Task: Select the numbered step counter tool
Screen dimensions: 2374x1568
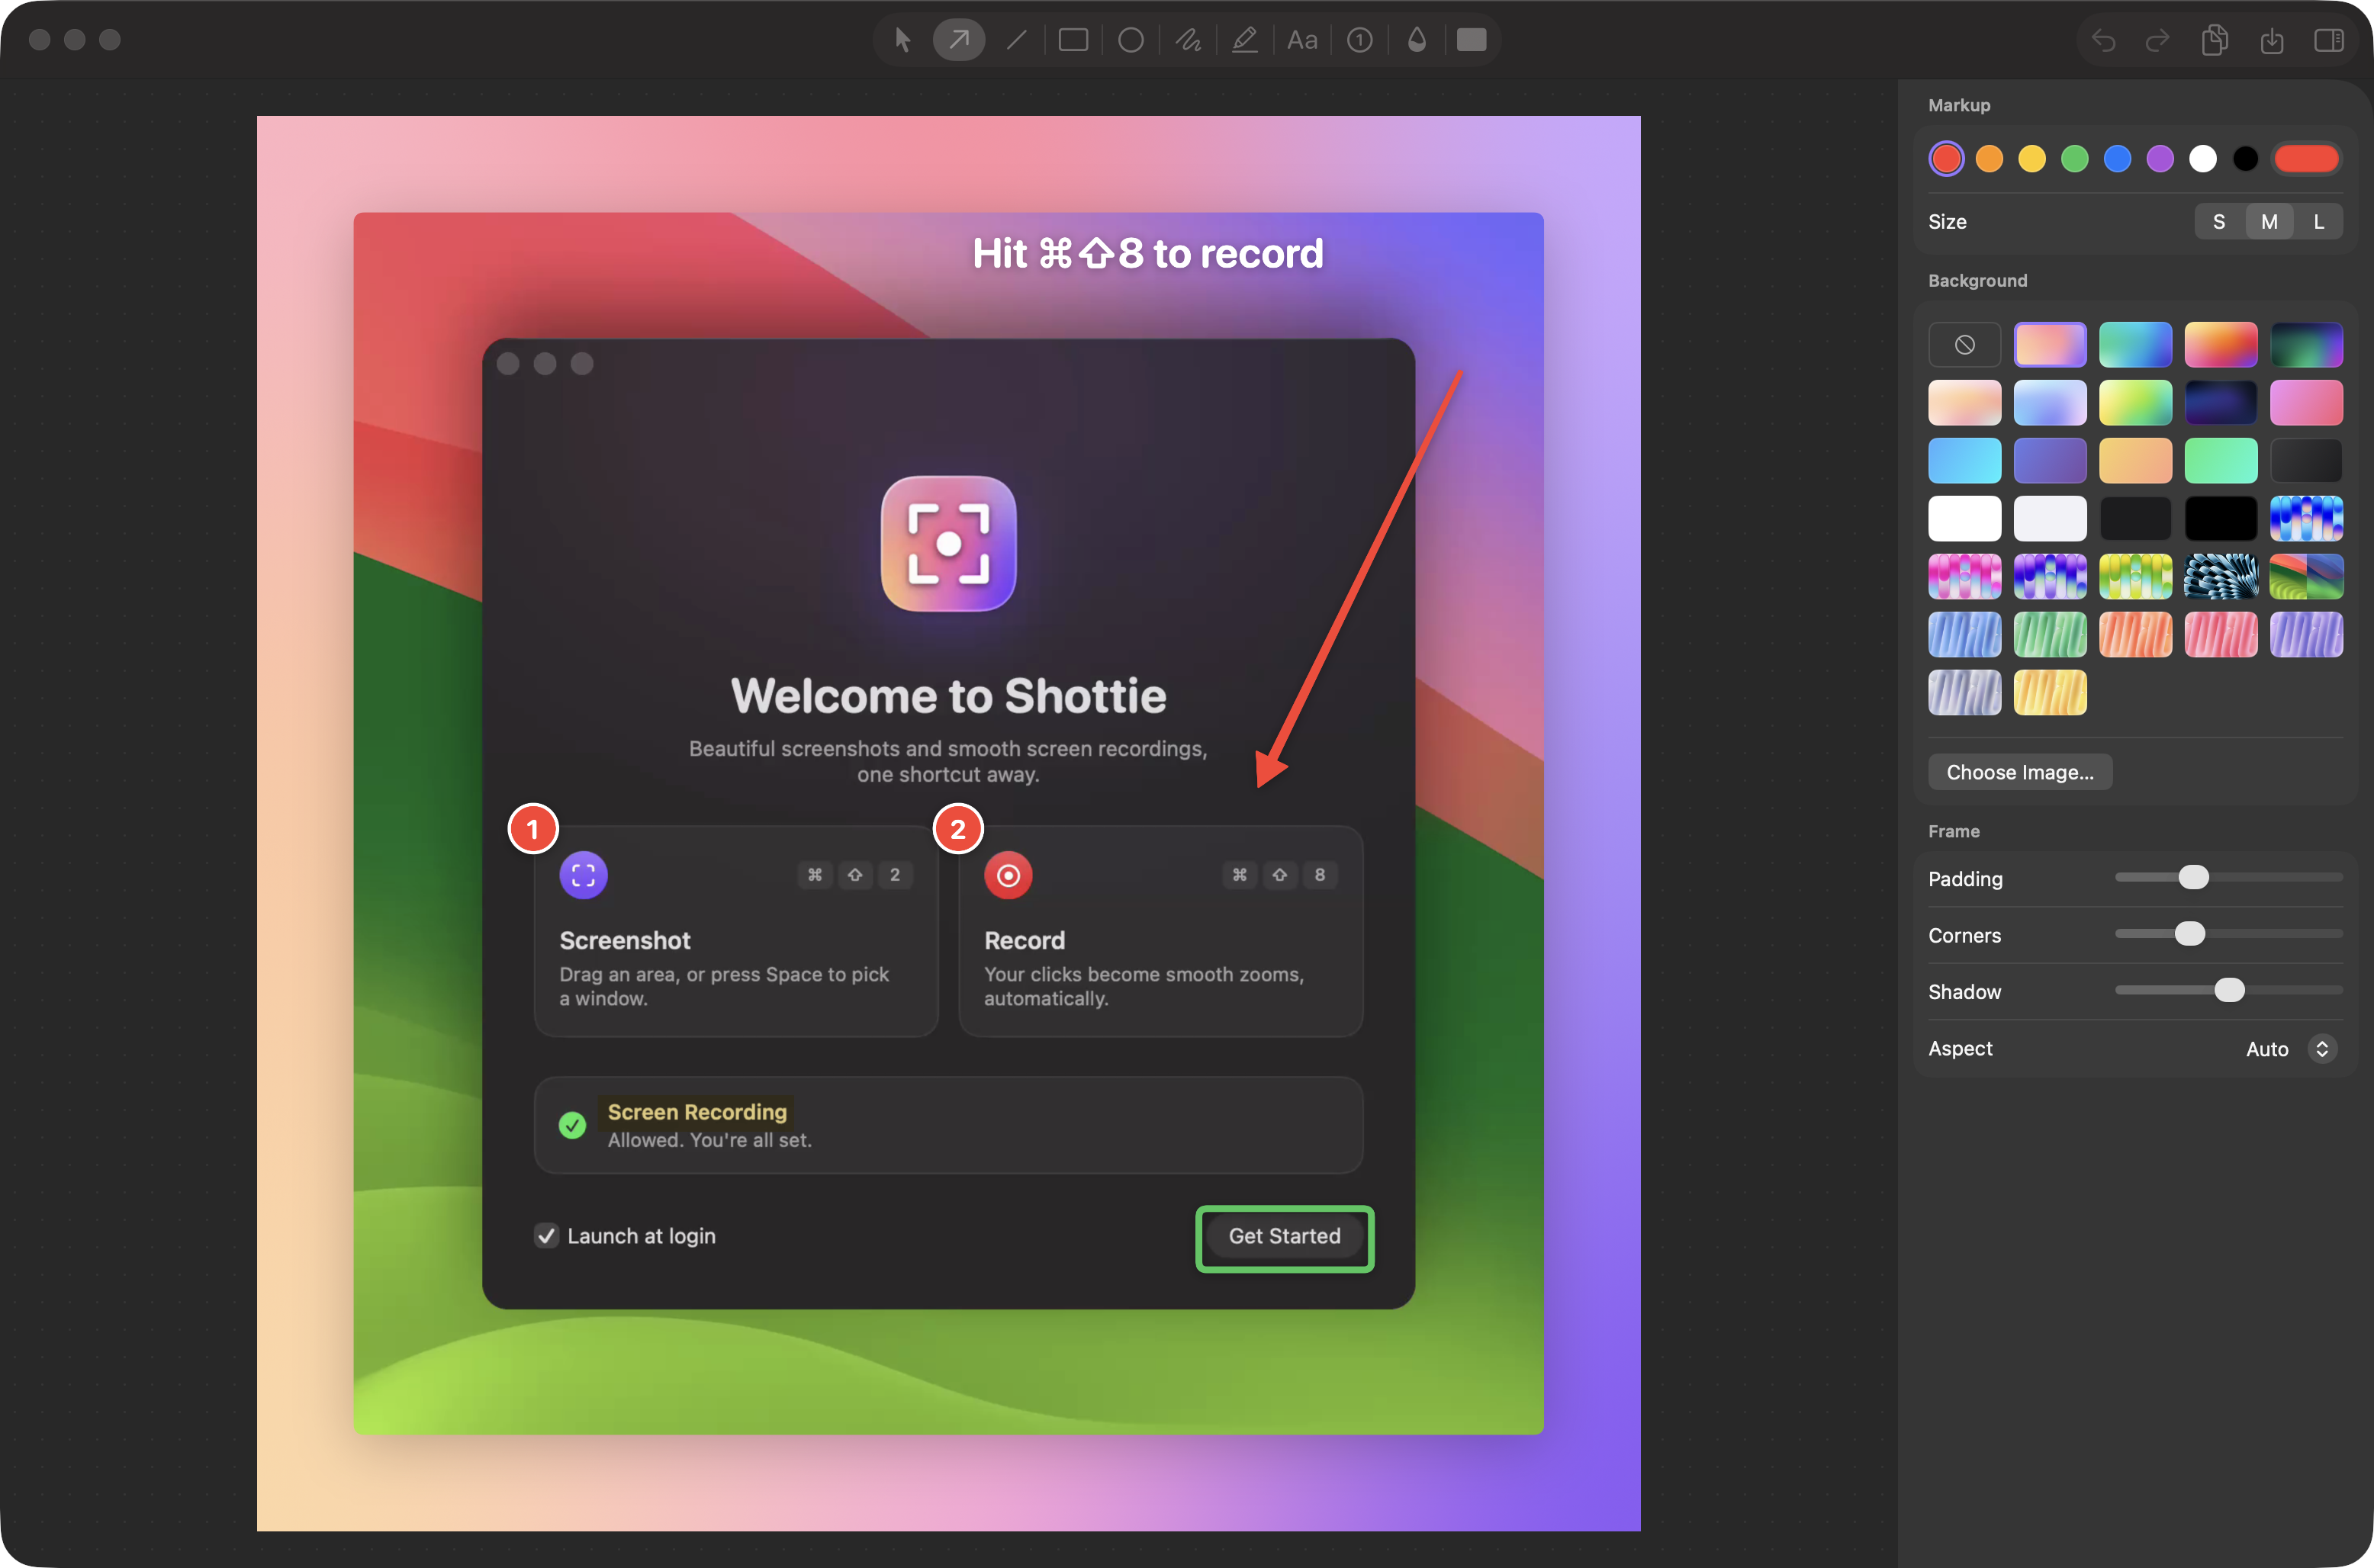Action: 1359,40
